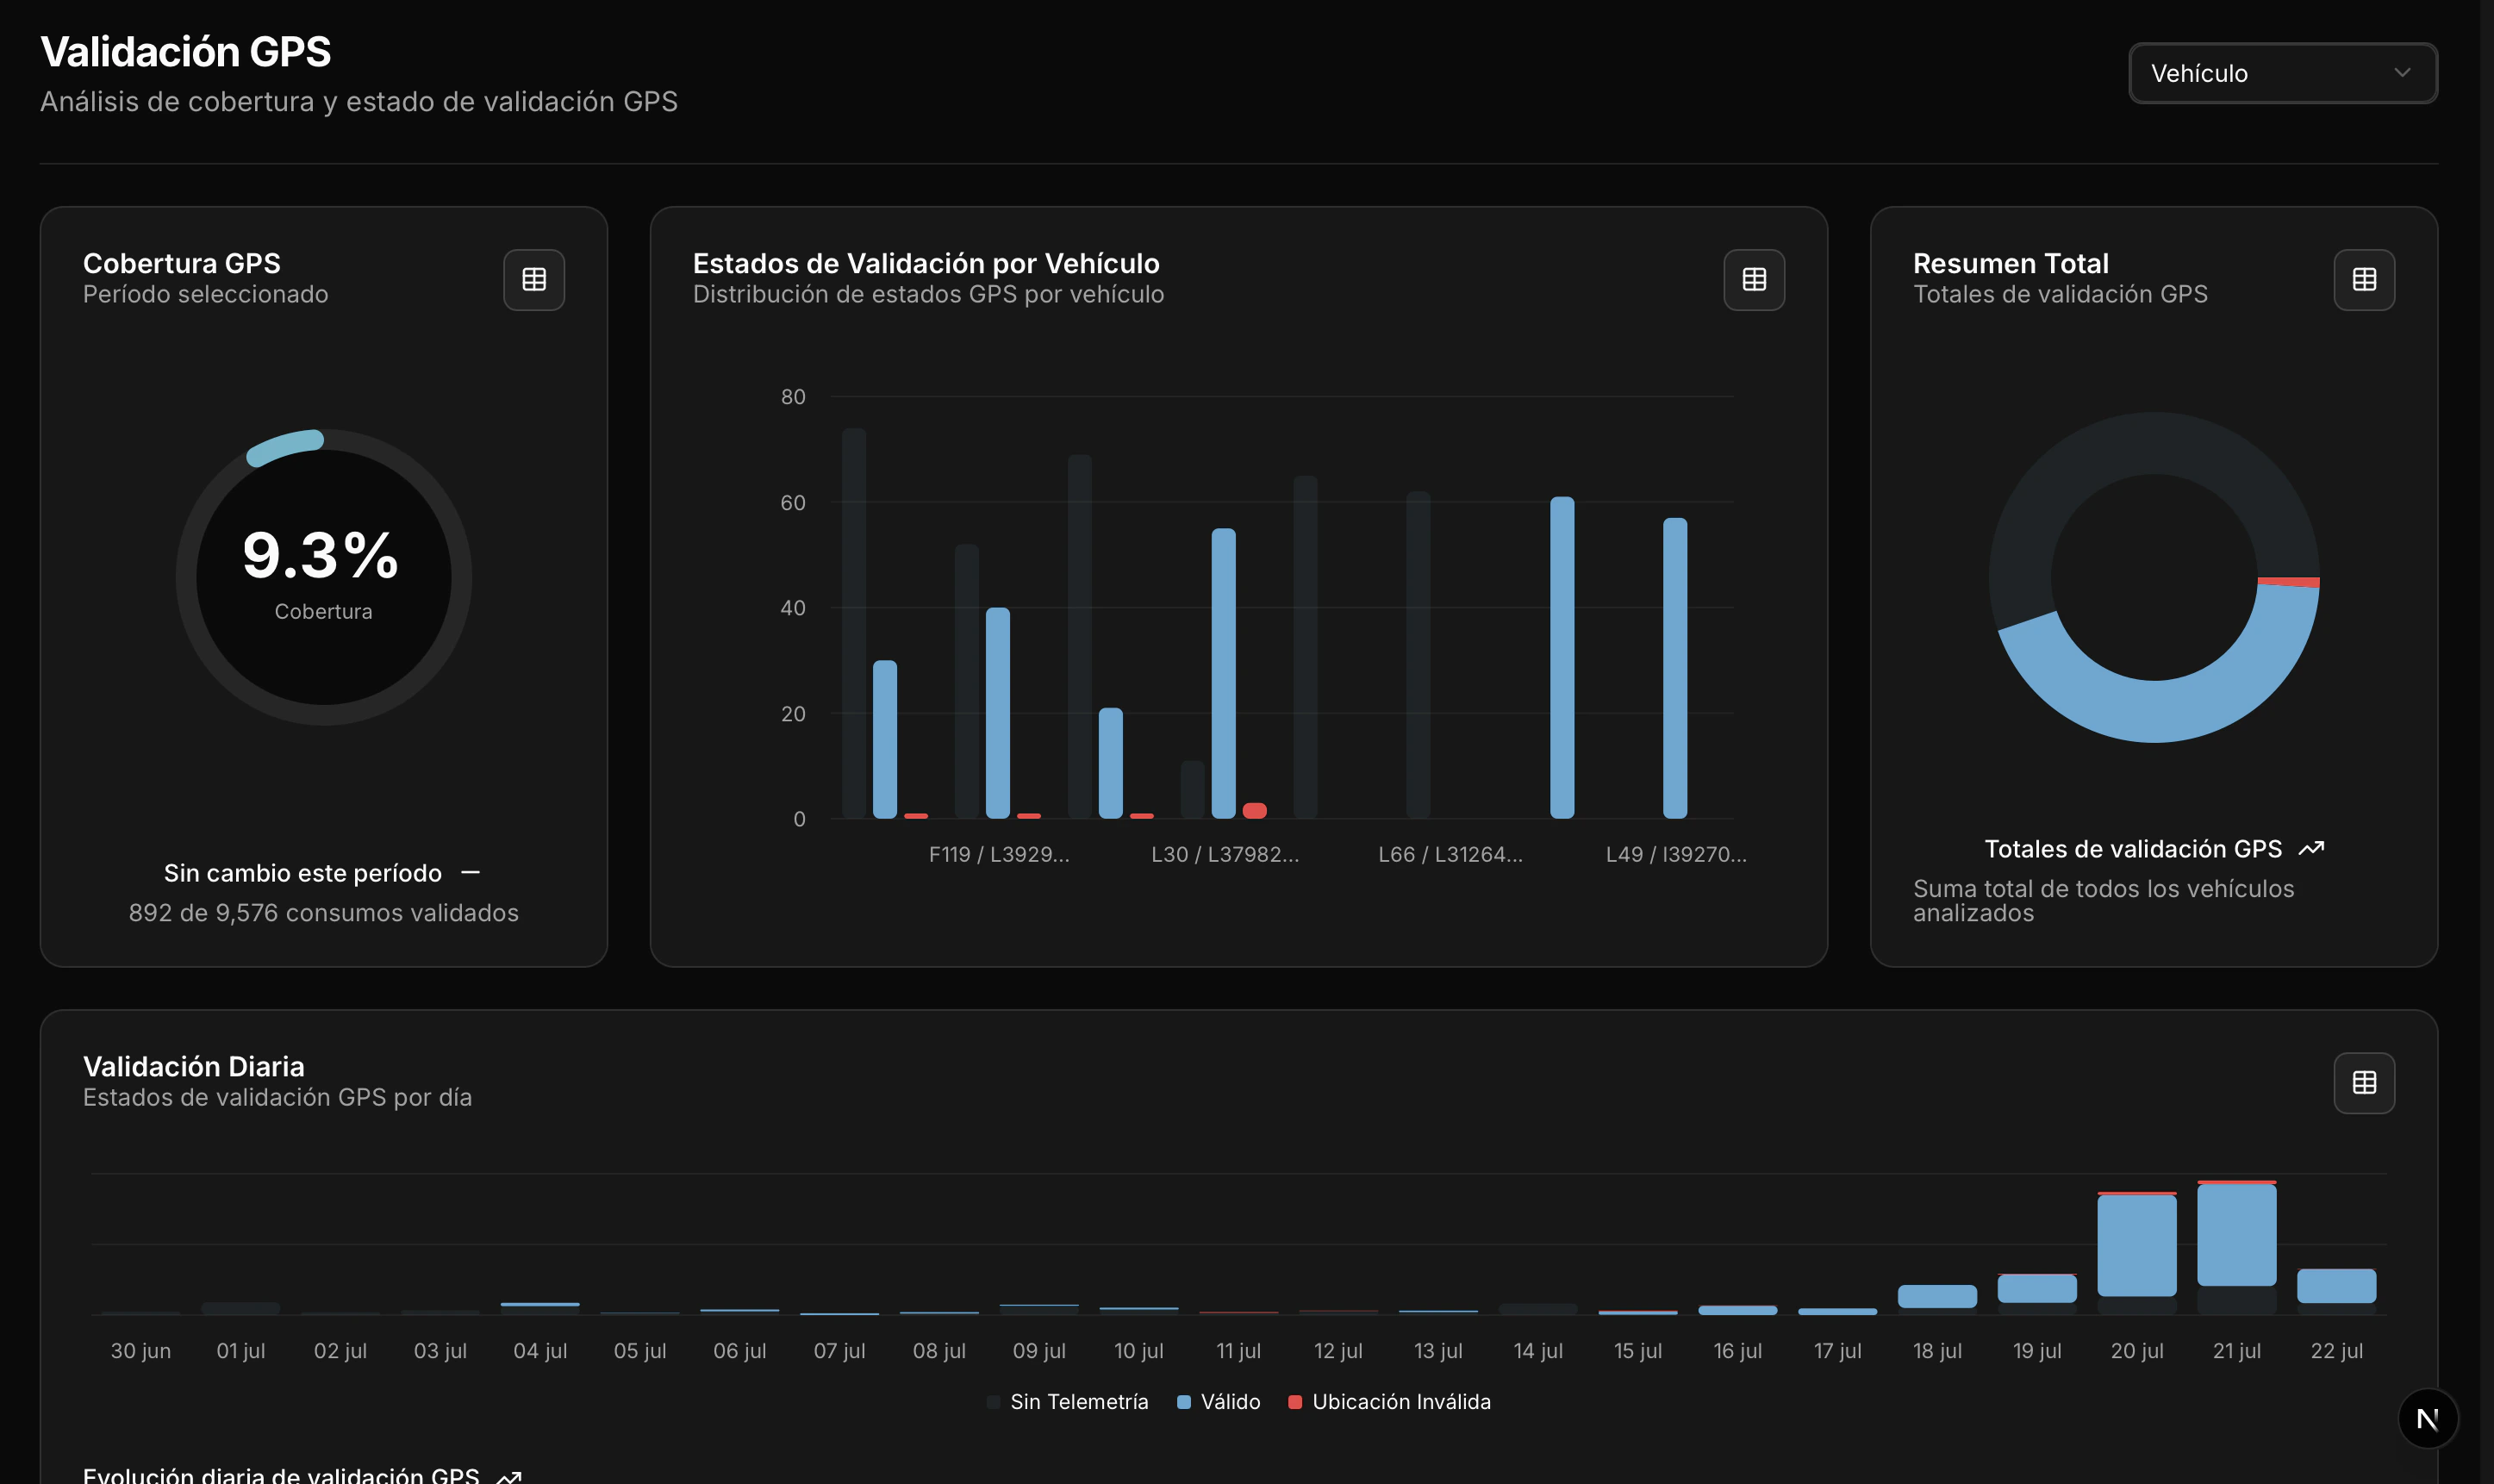The height and width of the screenshot is (1484, 2494).
Task: Click the Next.js dev tools badge
Action: coord(2427,1418)
